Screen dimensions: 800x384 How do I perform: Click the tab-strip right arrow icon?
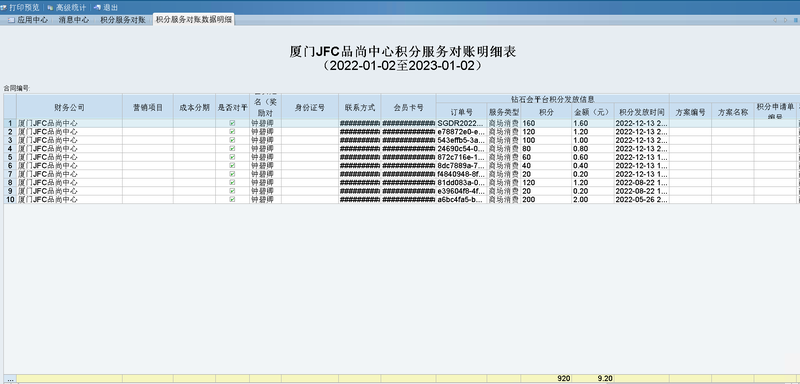click(x=785, y=20)
